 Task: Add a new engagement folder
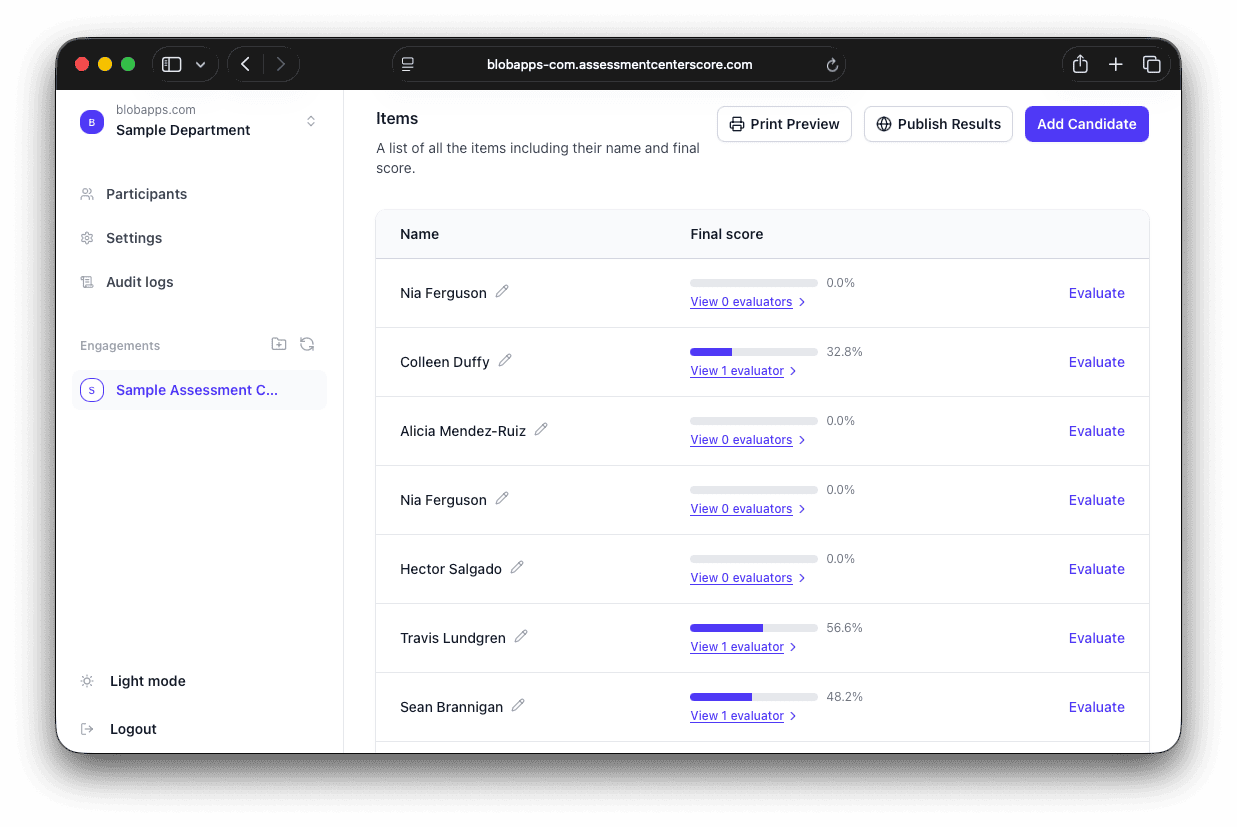point(279,344)
